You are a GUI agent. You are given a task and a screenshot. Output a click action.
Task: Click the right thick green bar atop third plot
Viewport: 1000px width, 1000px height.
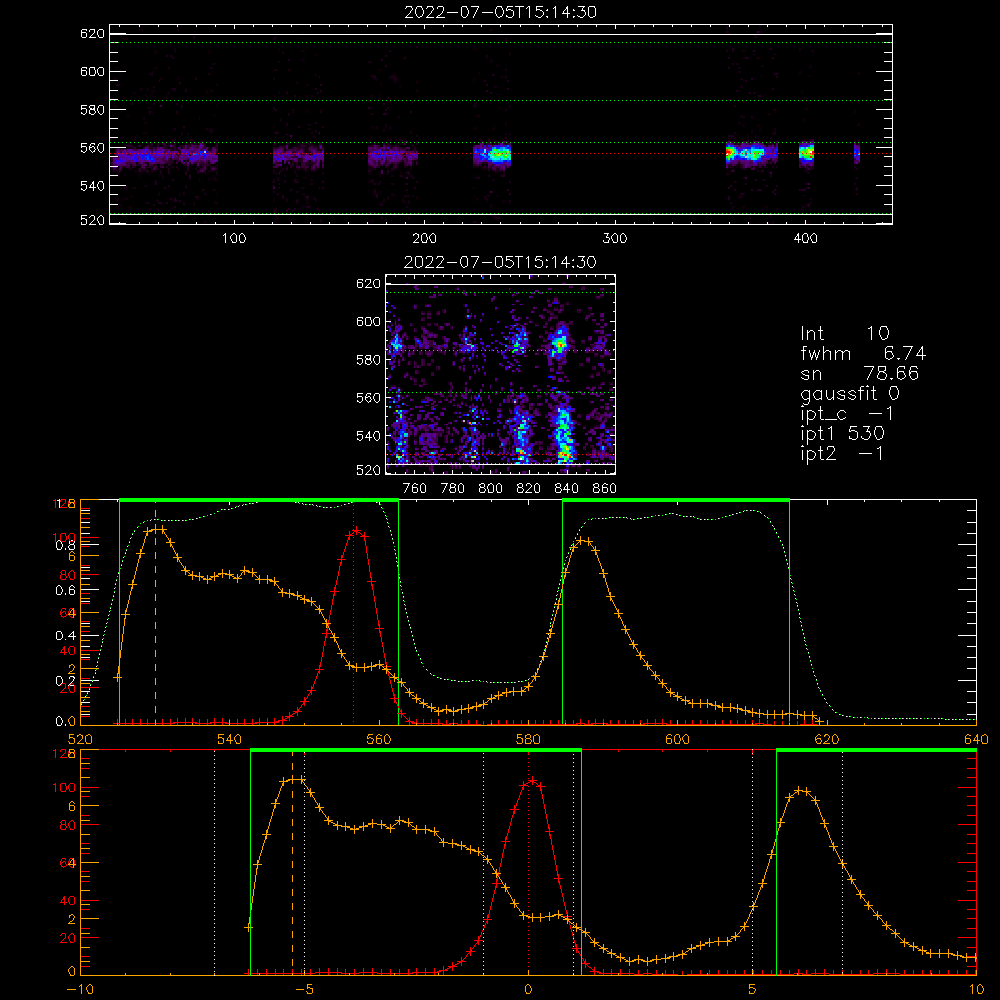[676, 501]
